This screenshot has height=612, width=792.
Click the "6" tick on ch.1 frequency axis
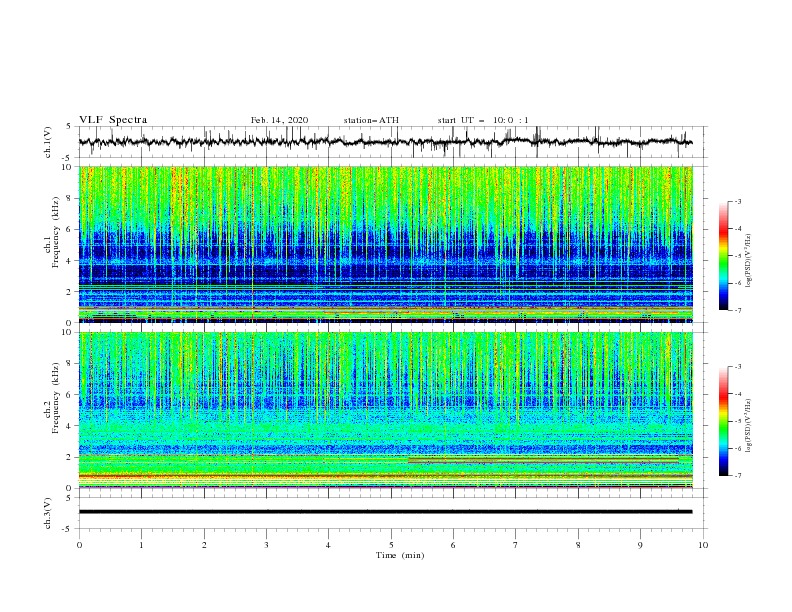pos(70,229)
